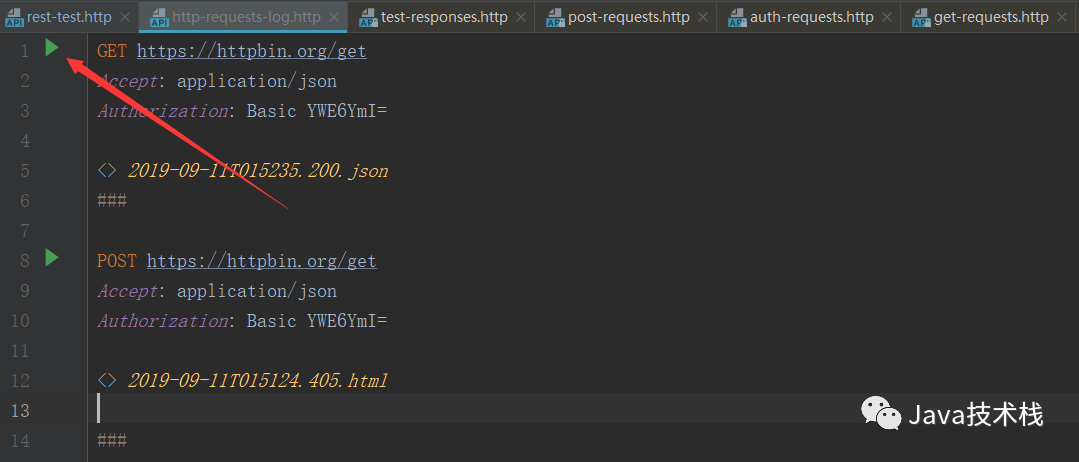Click application/json value on line 9

[x=257, y=291]
